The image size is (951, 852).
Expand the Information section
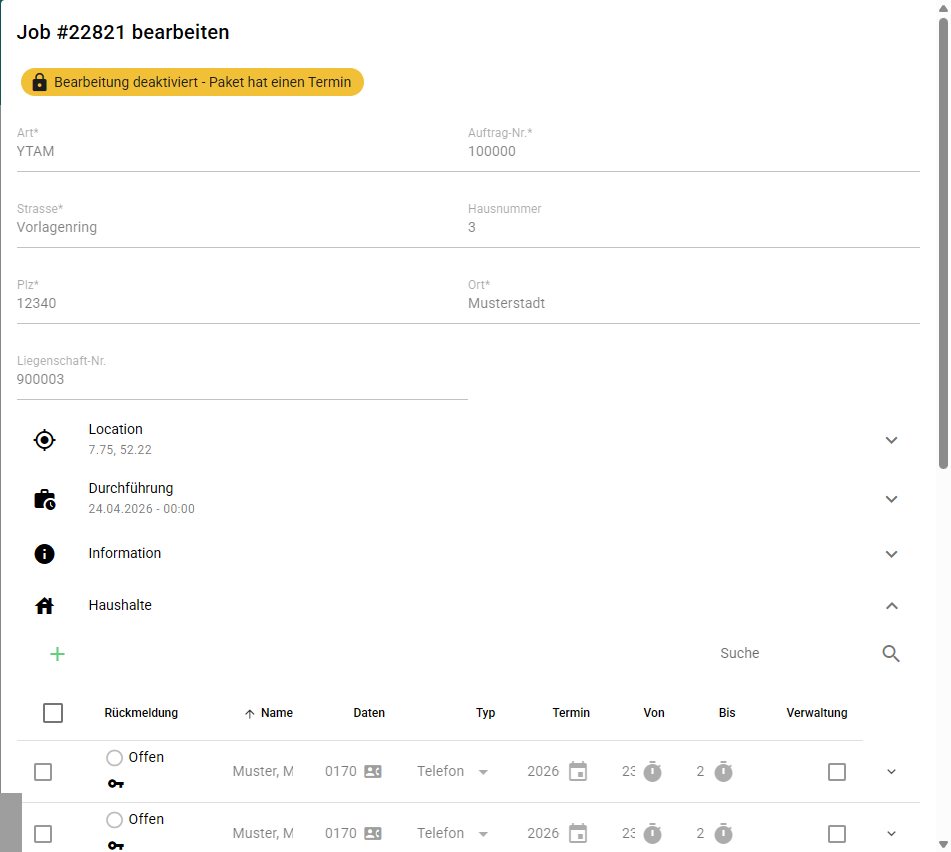click(x=891, y=554)
